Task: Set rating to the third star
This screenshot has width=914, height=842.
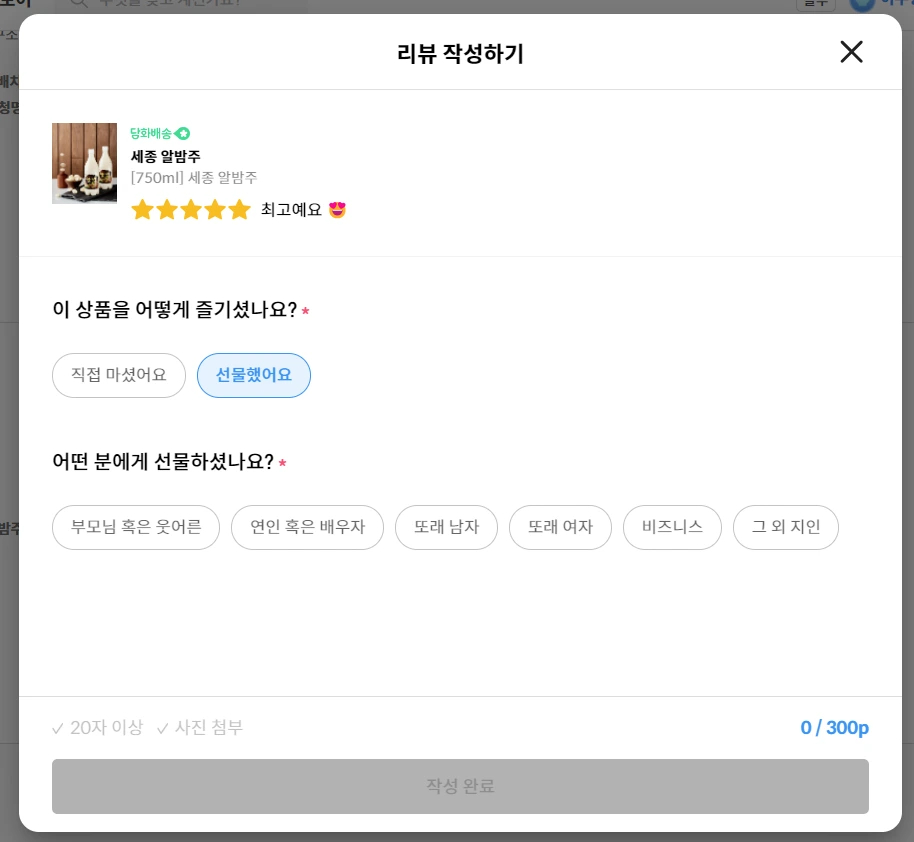Action: point(191,209)
